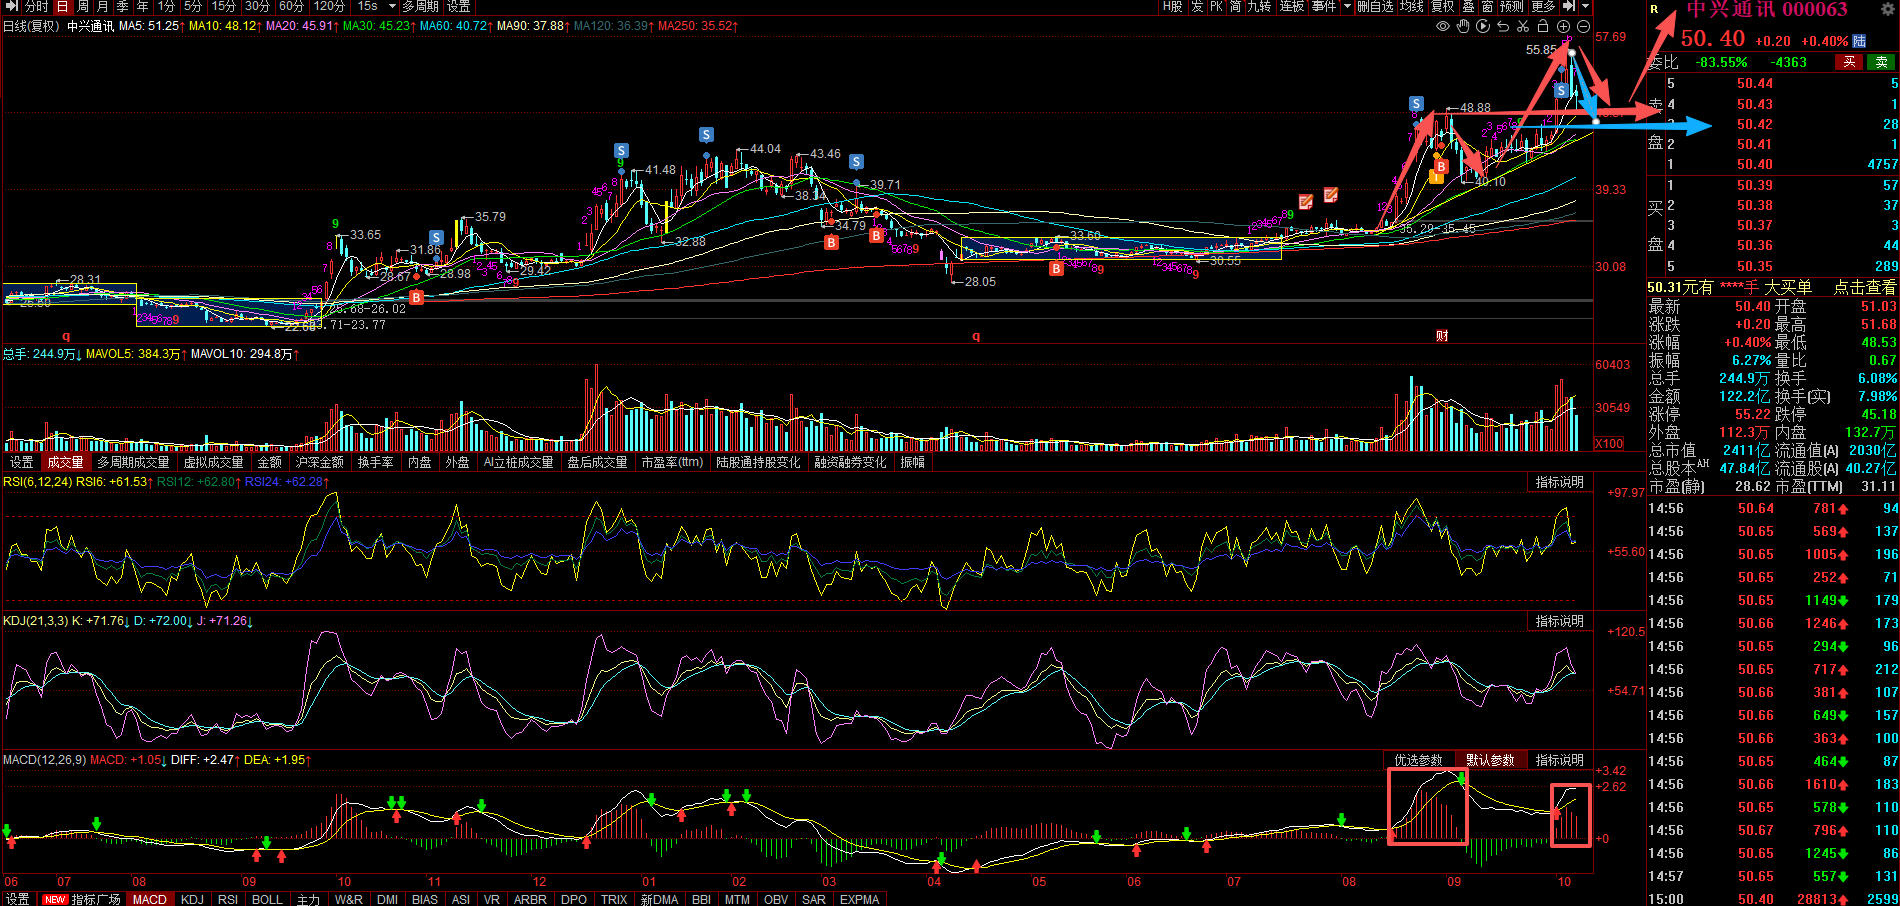Switch volume panel to AI立桩成交量
The image size is (1900, 906).
point(518,462)
